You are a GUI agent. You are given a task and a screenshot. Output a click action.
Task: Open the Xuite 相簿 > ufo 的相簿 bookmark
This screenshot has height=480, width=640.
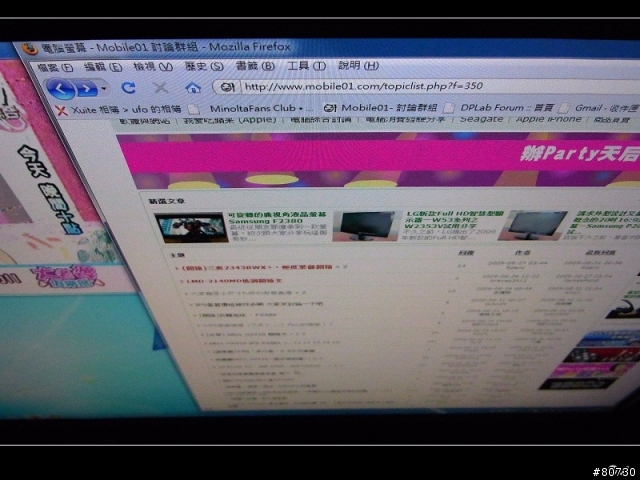pyautogui.click(x=126, y=109)
